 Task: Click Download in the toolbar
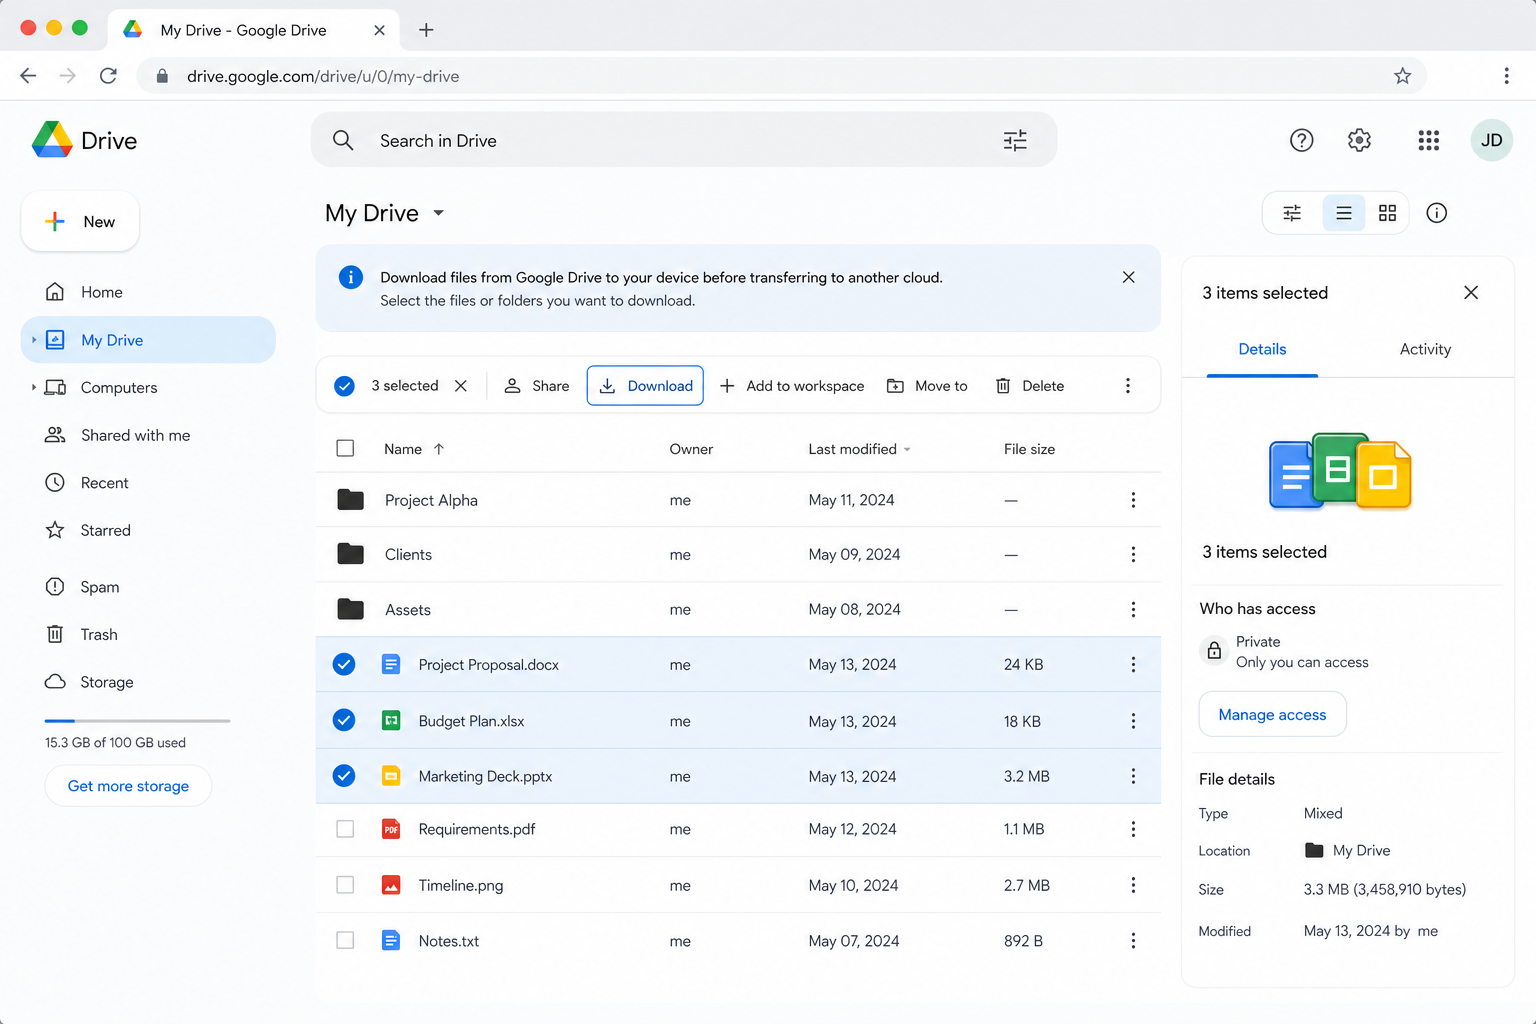[645, 386]
